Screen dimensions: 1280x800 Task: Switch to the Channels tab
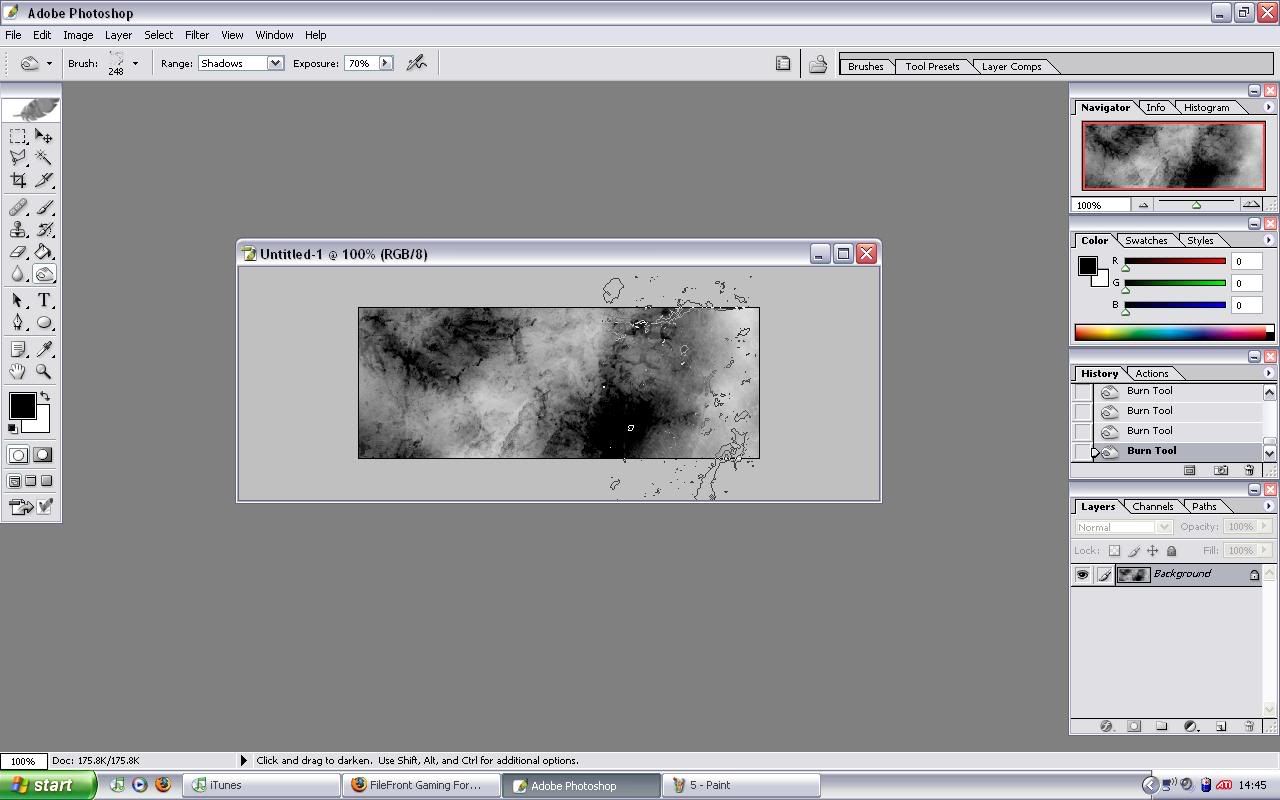tap(1152, 506)
